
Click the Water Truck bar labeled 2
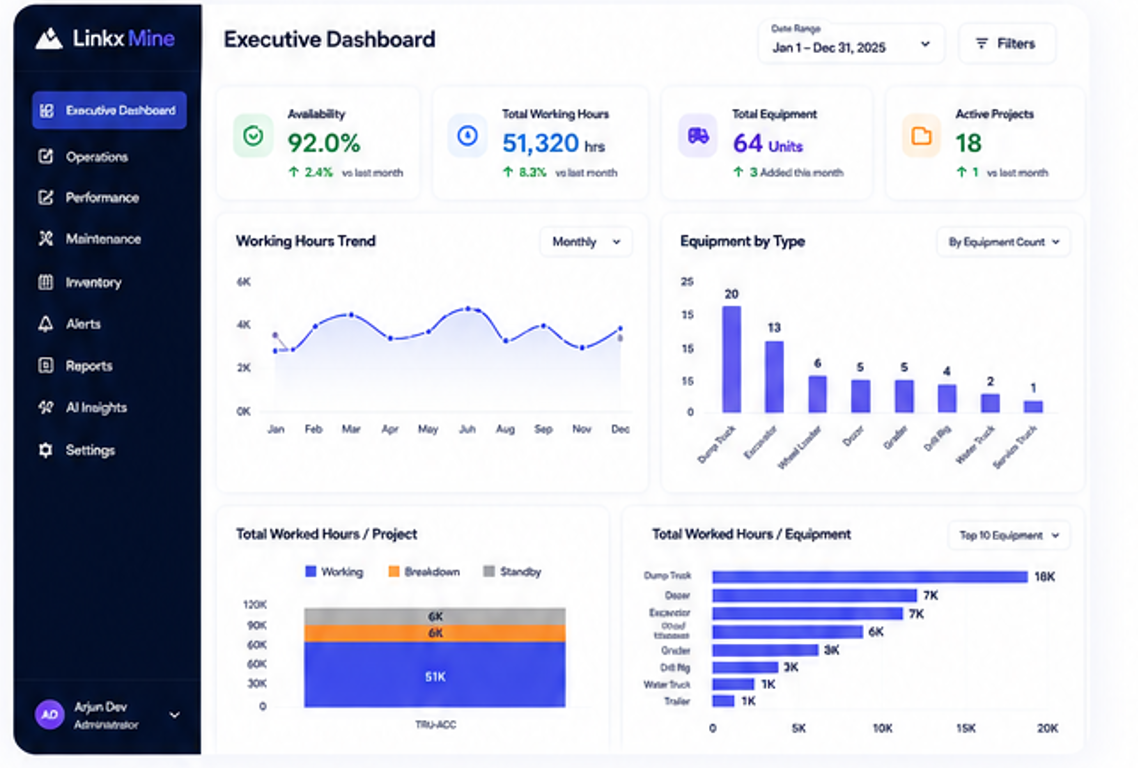tap(990, 403)
